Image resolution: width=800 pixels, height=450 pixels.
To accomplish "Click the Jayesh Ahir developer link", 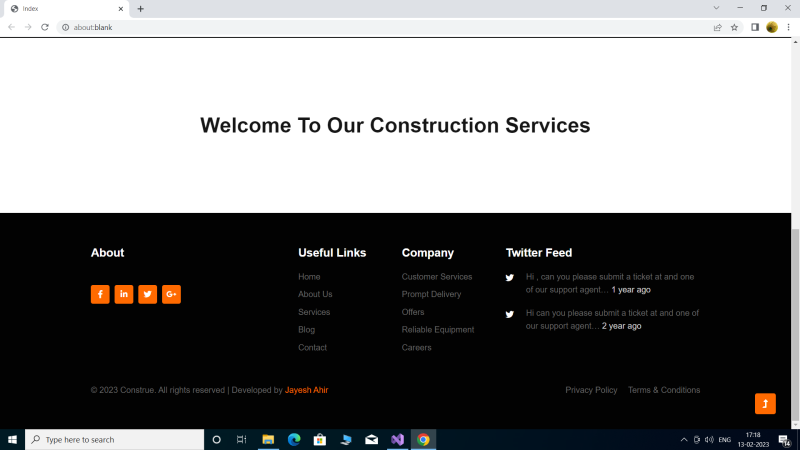I will (x=306, y=390).
